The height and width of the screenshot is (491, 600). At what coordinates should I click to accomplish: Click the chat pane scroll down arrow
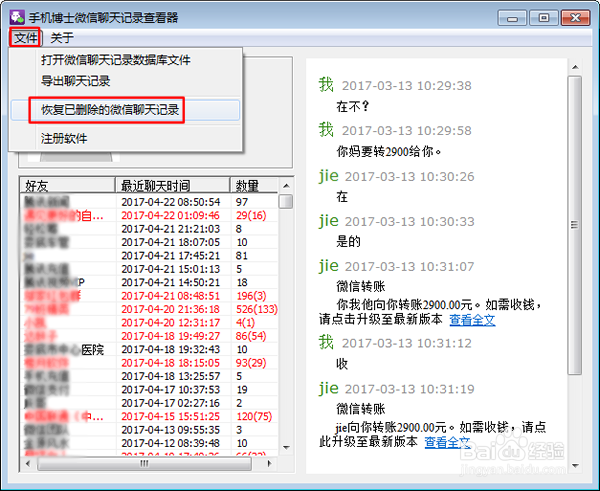pyautogui.click(x=575, y=466)
